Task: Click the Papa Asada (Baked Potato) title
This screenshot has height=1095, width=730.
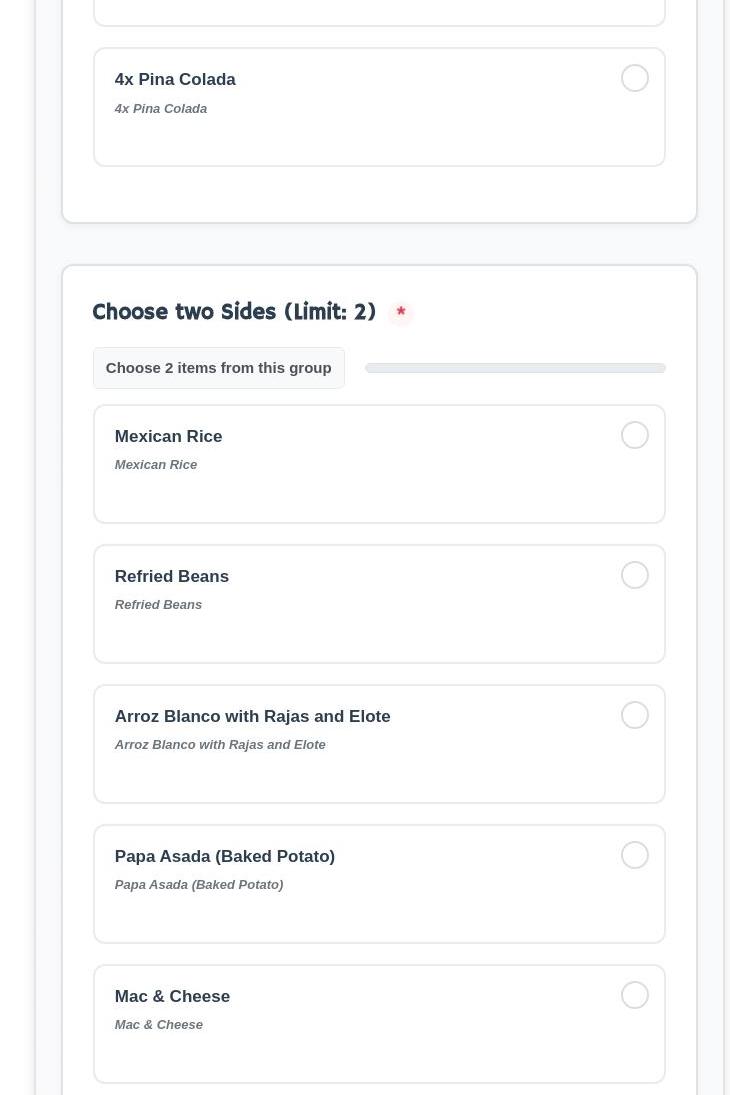Action: click(x=224, y=856)
